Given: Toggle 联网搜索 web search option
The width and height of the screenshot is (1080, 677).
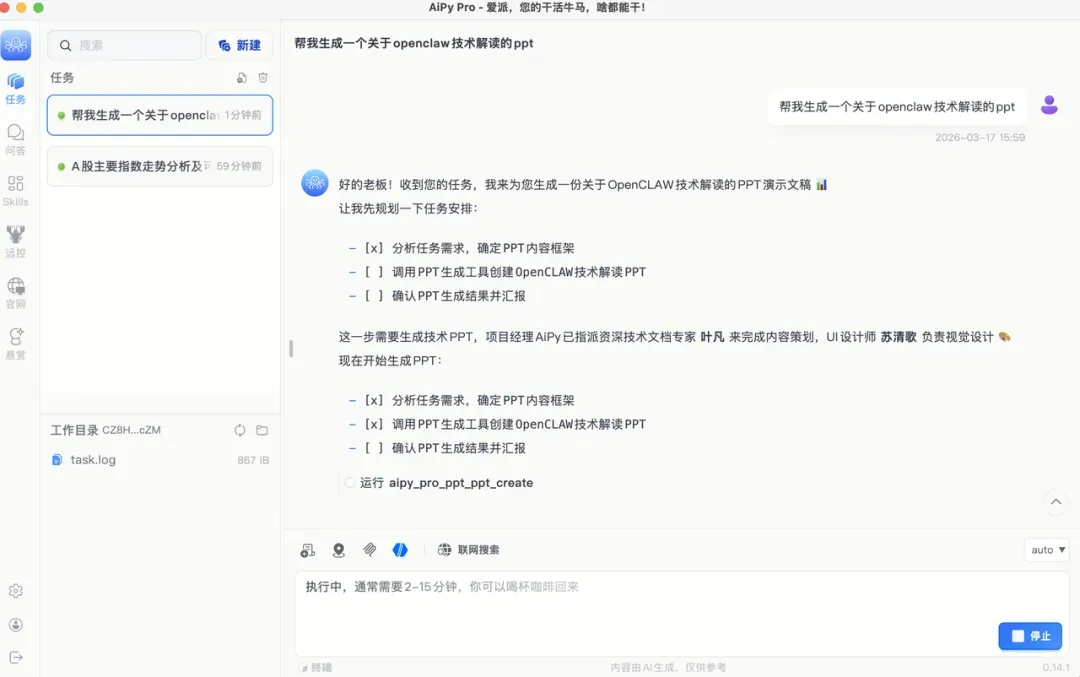Looking at the screenshot, I should point(469,550).
